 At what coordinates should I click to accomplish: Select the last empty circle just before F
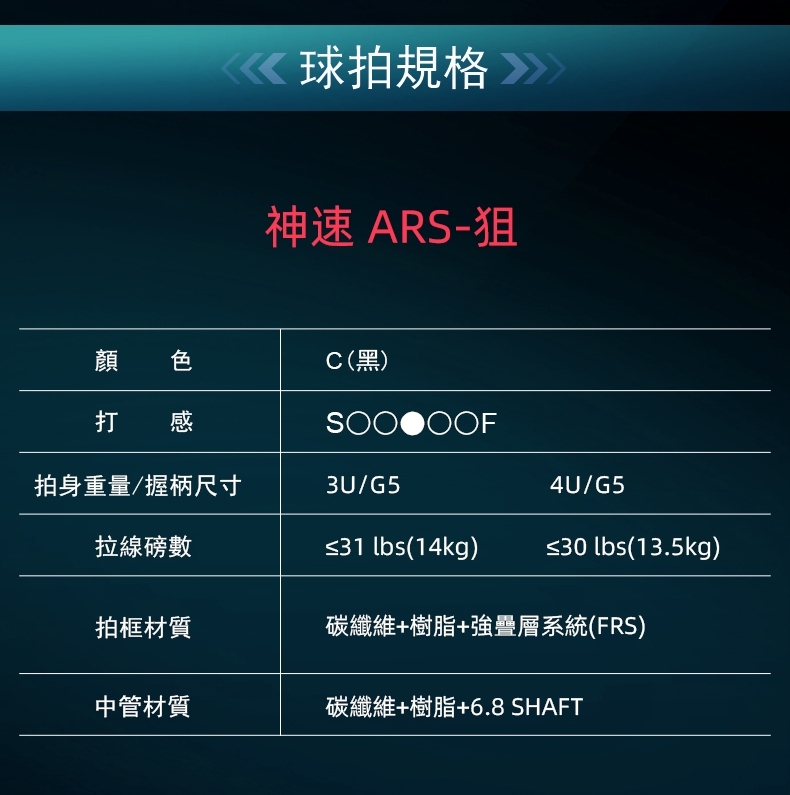(464, 424)
